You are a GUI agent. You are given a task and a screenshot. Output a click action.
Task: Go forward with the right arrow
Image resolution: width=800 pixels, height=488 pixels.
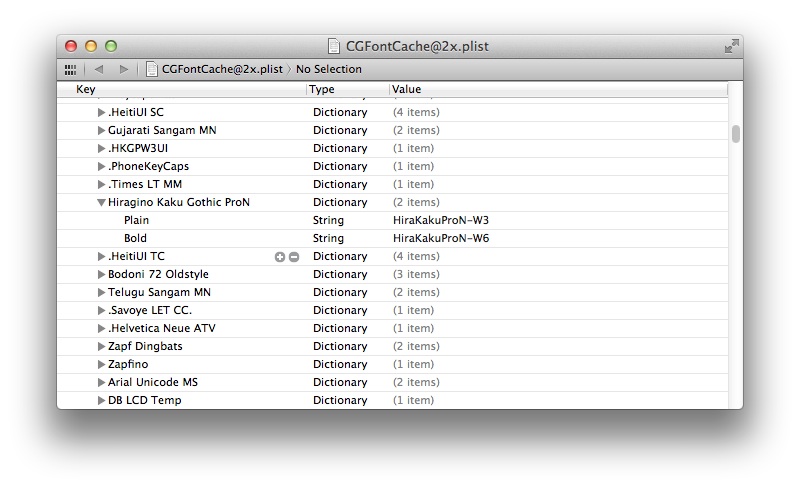[x=123, y=69]
